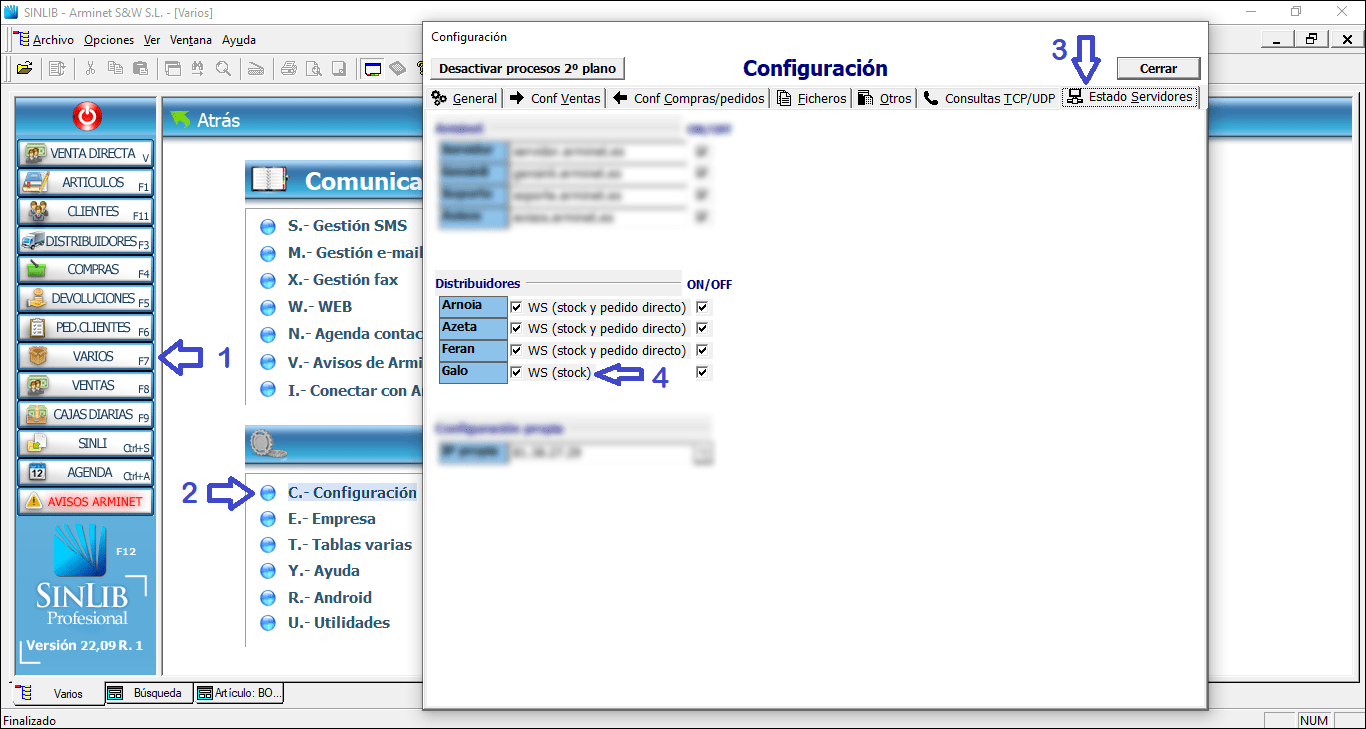This screenshot has width=1366, height=729.
Task: Open the Ventana menu
Action: (191, 40)
